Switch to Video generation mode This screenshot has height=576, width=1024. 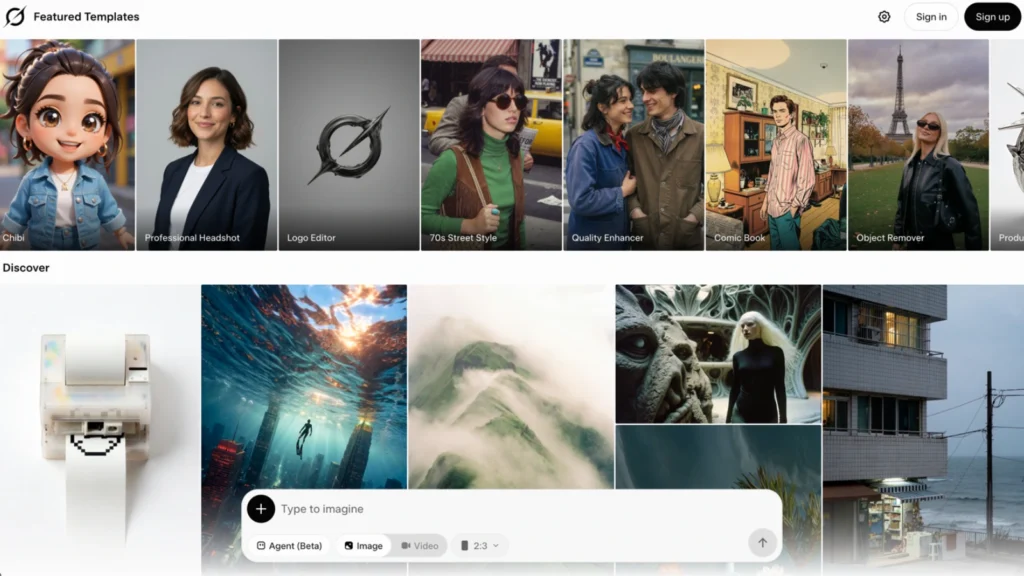420,546
